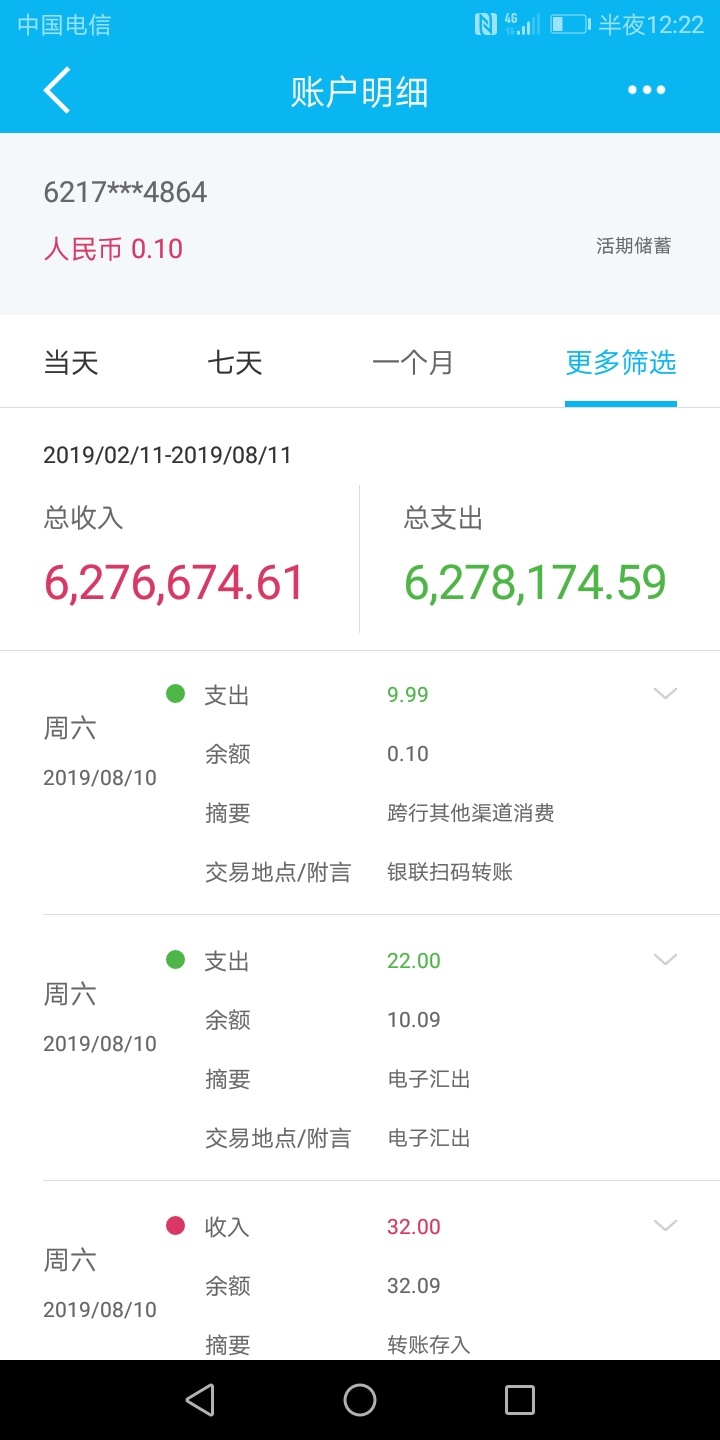Tap the 4G signal strength icon

pos(522,24)
